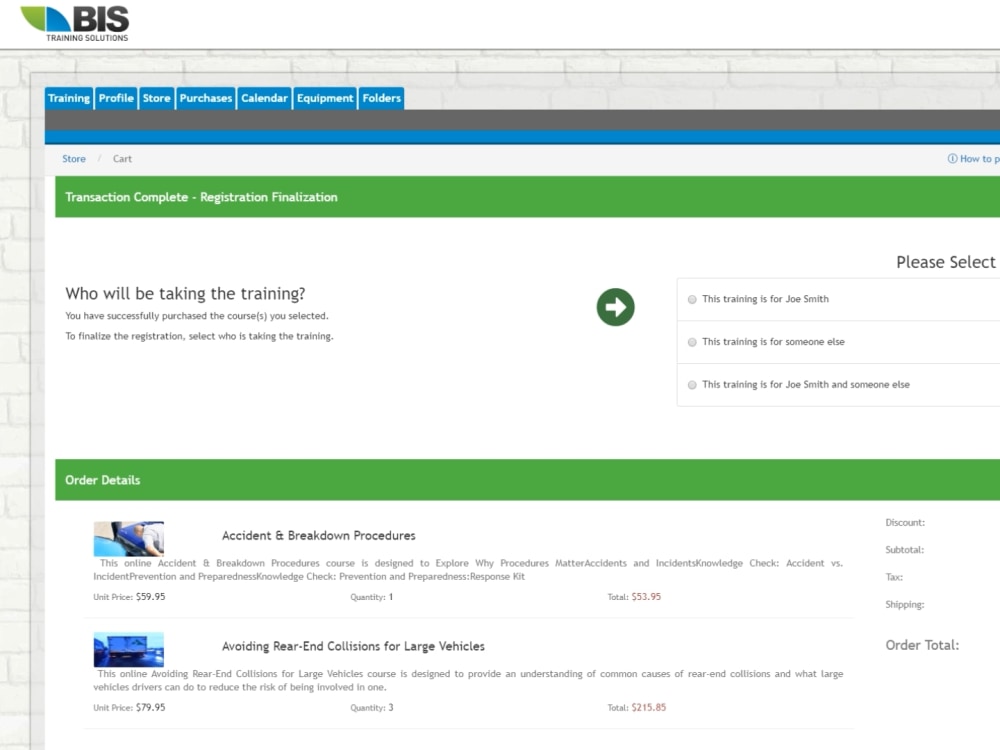Click the Store breadcrumb link
Image resolution: width=1000 pixels, height=750 pixels.
pyautogui.click(x=74, y=159)
